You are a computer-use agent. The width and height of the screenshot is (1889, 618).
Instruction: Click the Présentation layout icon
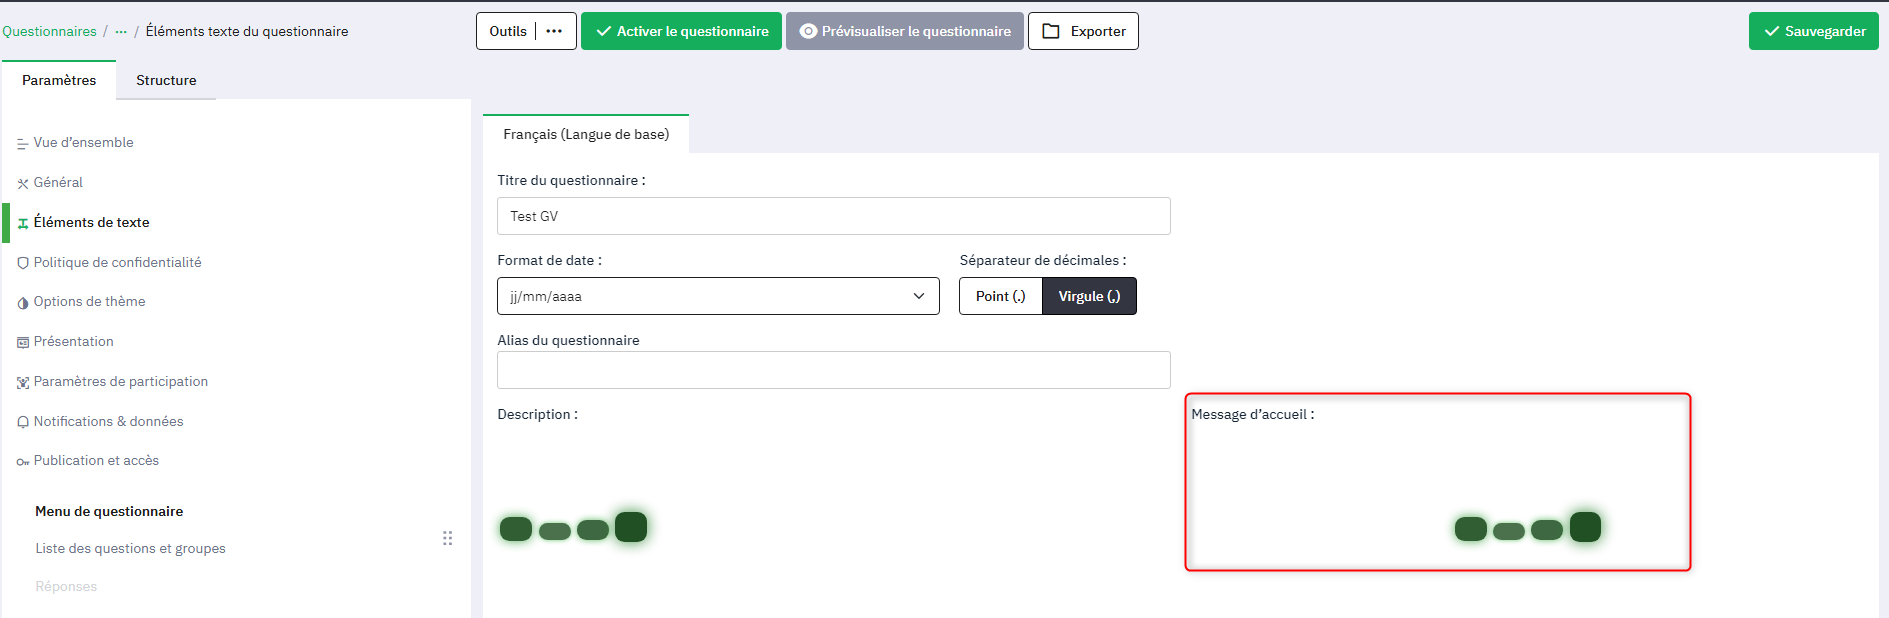coord(22,343)
